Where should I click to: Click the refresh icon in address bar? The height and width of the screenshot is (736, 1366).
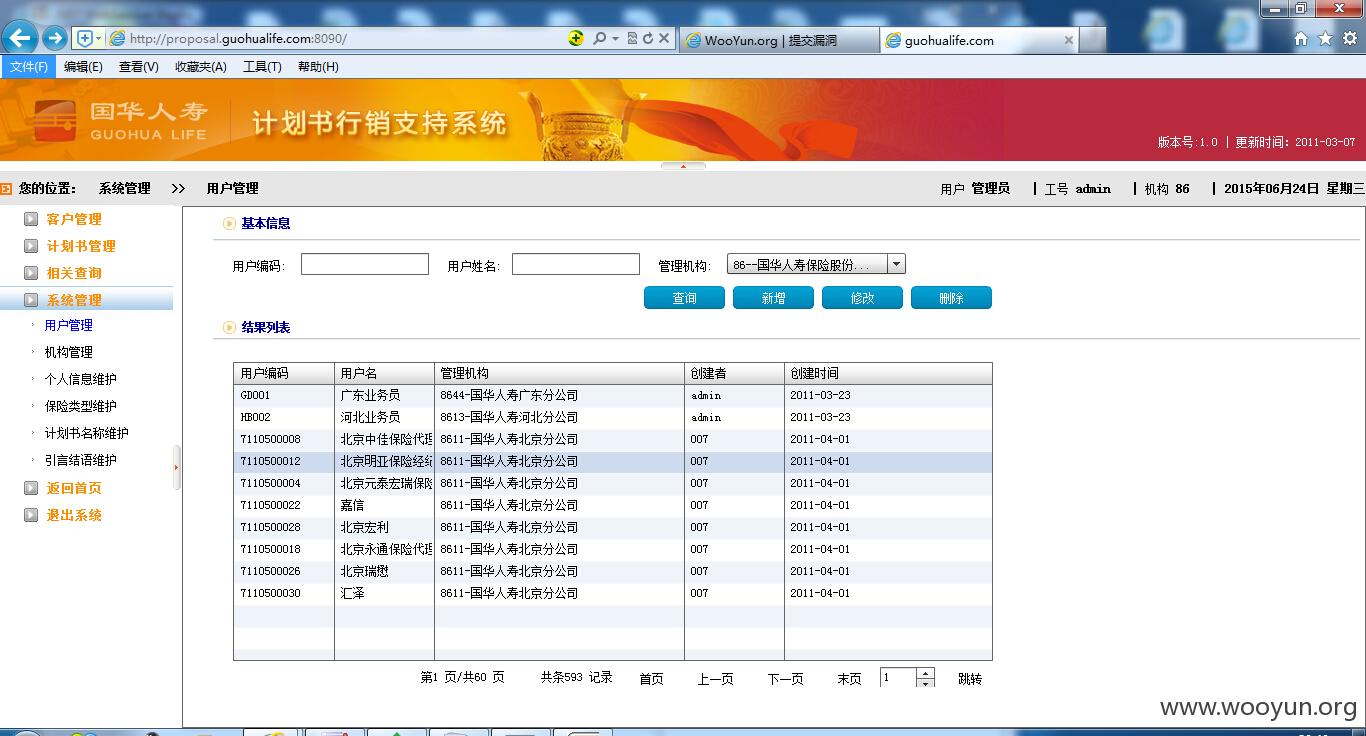click(648, 38)
